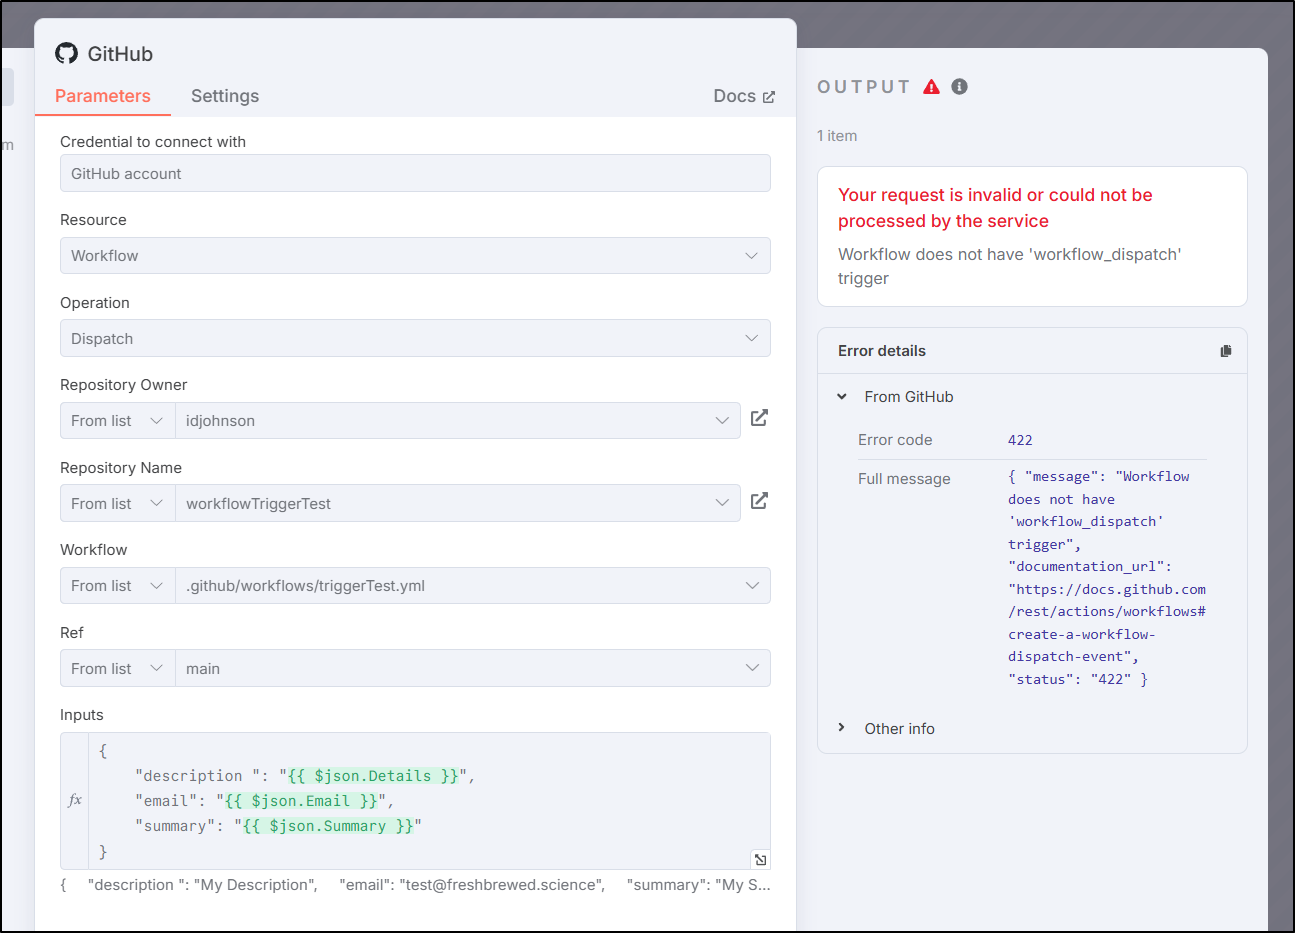Open the Repository Name external link icon
1295x933 pixels.
coord(759,501)
